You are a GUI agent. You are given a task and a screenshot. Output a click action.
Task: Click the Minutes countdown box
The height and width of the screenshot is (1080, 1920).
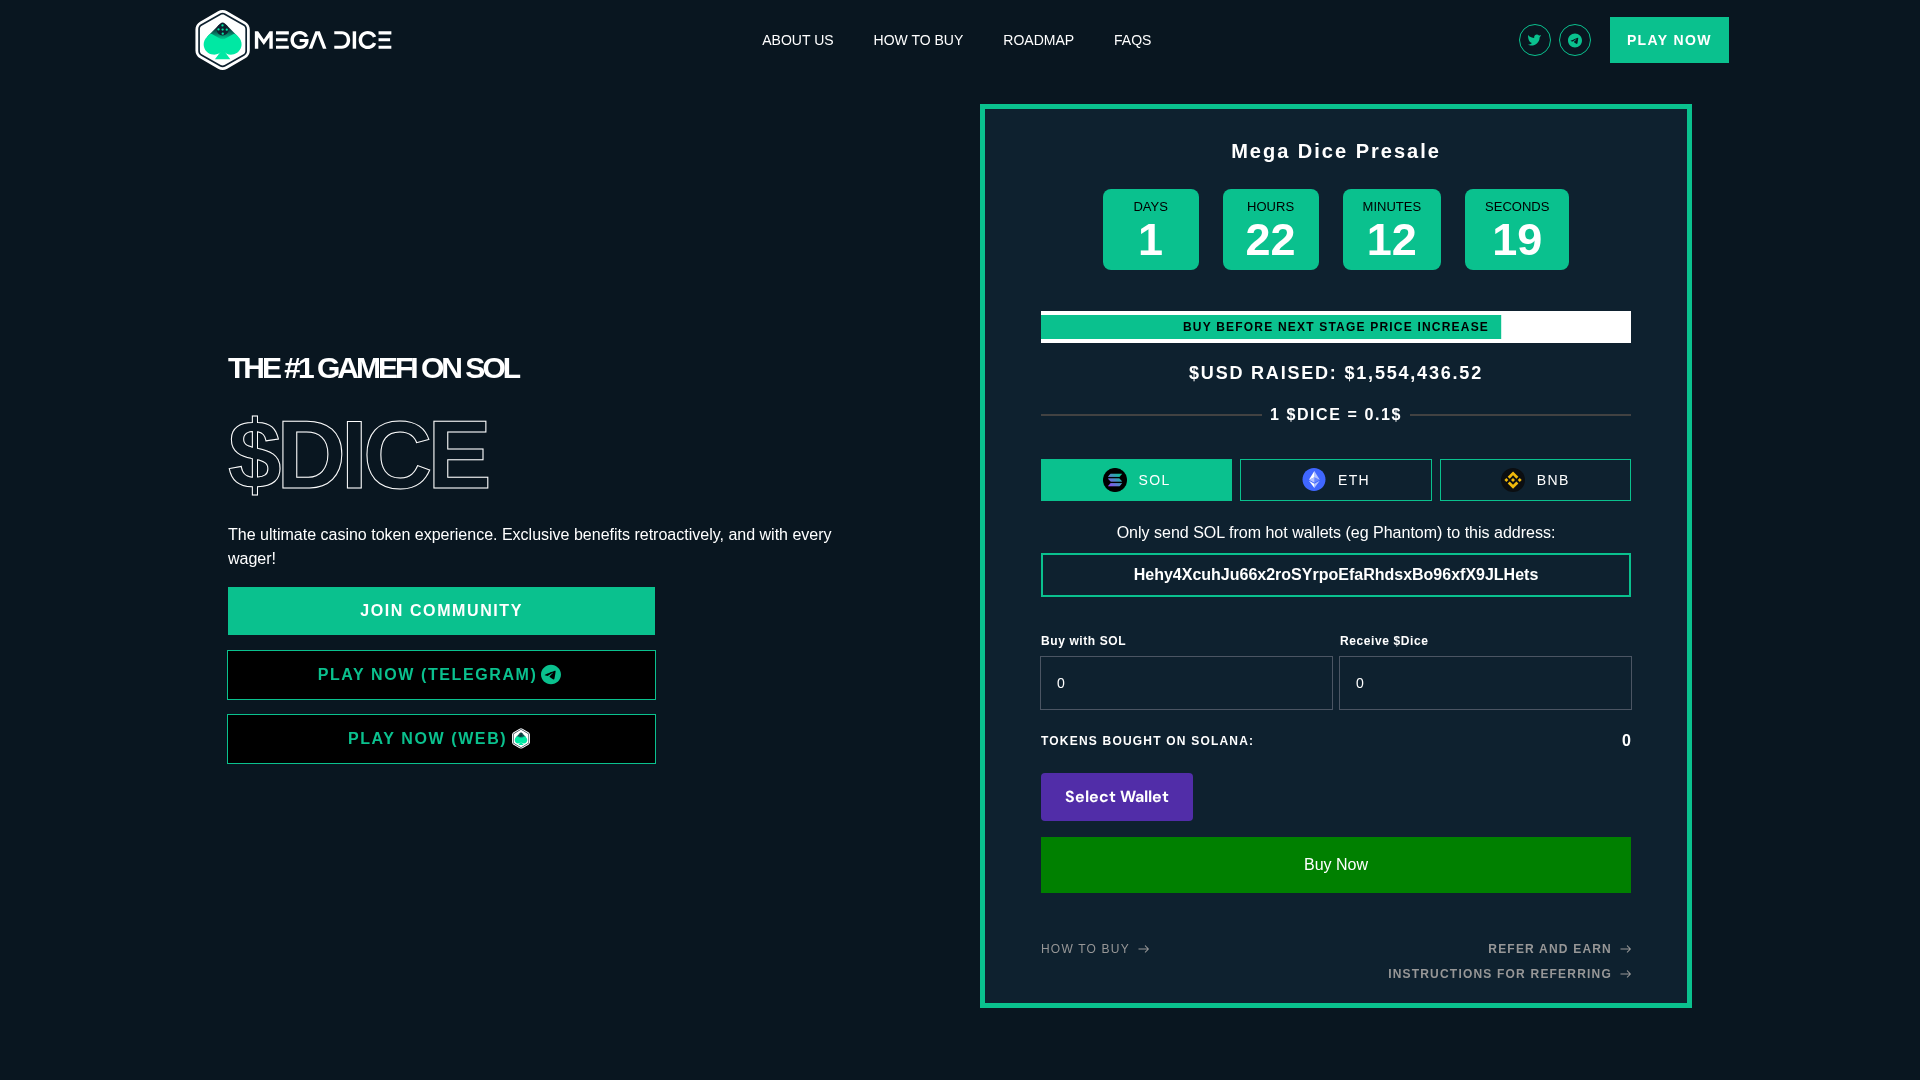pyautogui.click(x=1392, y=229)
